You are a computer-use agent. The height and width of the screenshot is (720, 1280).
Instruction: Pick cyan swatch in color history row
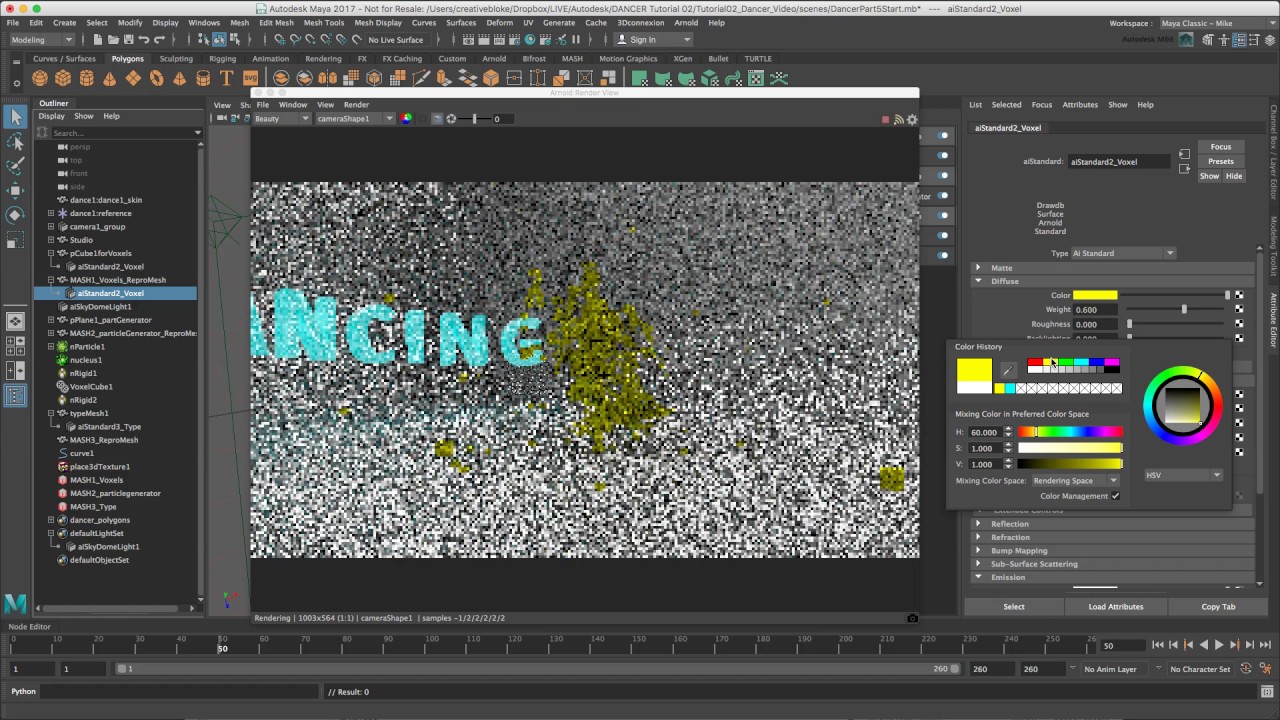pos(1009,388)
